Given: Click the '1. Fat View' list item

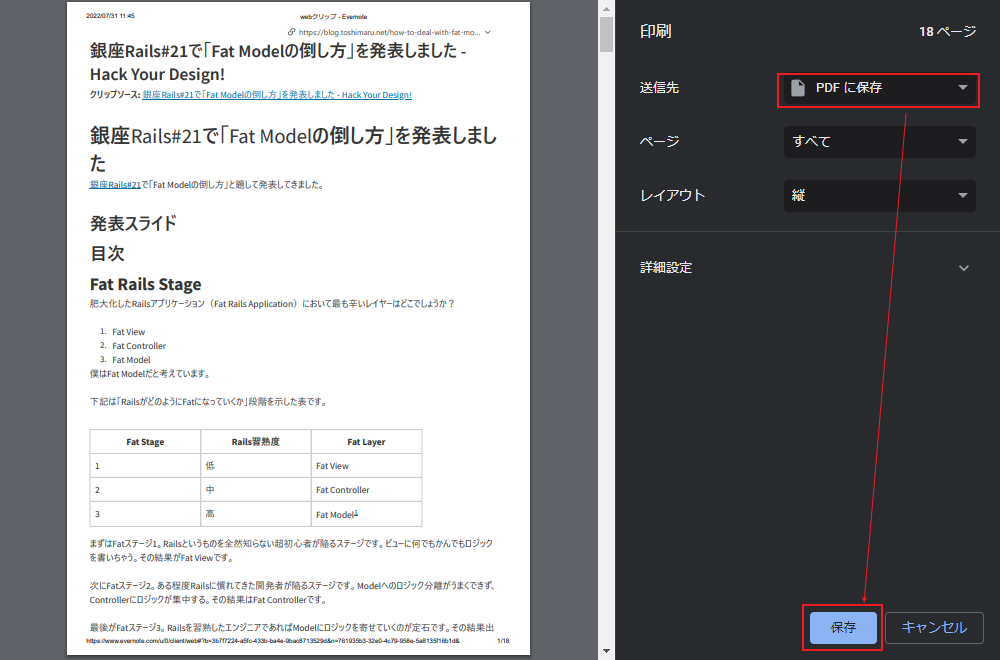Looking at the screenshot, I should coord(122,332).
